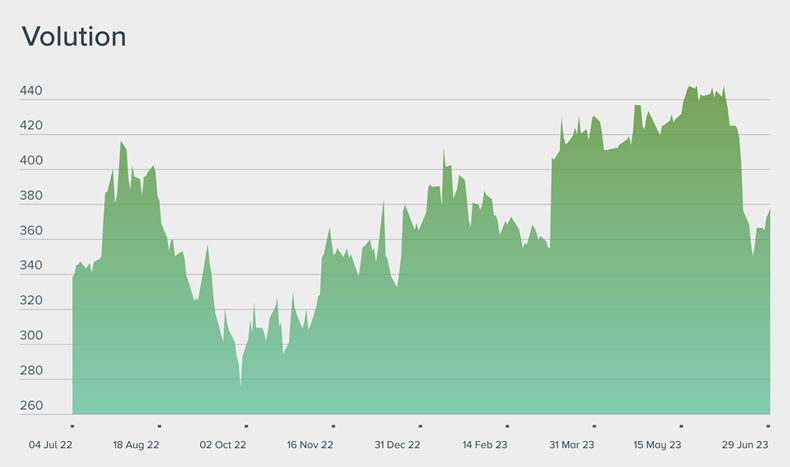The image size is (790, 467).
Task: Click the Volution chart title
Action: 74,37
